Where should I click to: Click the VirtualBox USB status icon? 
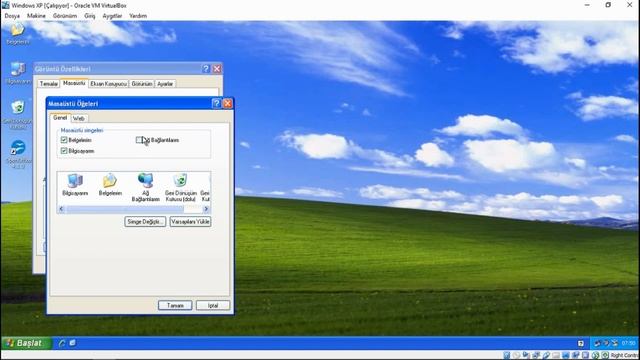coord(546,355)
